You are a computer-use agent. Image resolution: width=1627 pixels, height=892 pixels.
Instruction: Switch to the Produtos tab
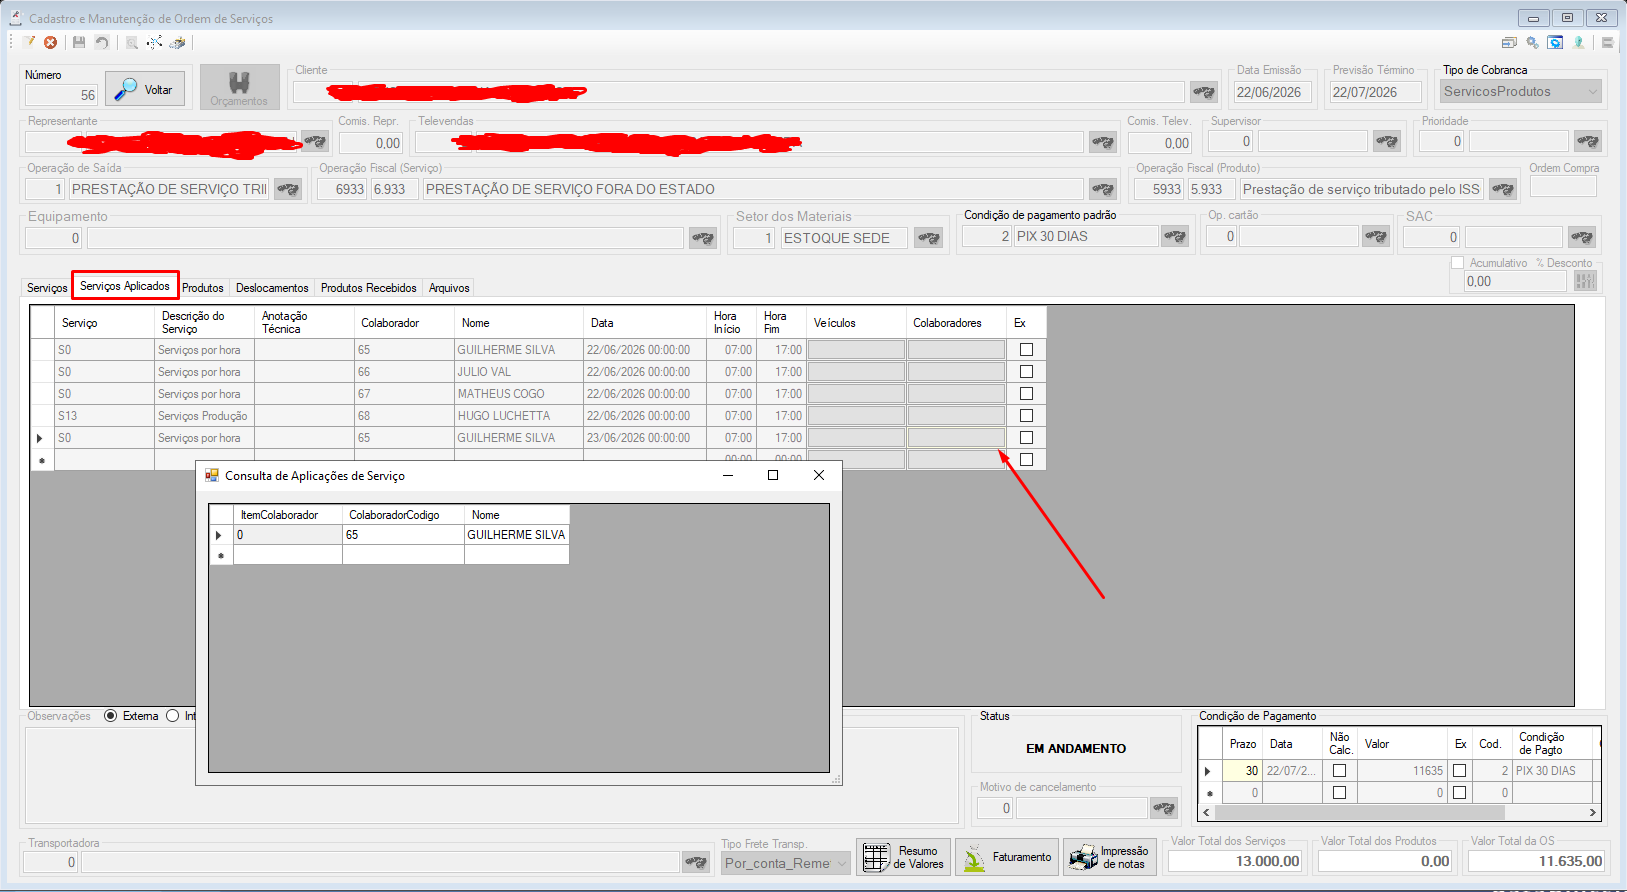pos(203,288)
